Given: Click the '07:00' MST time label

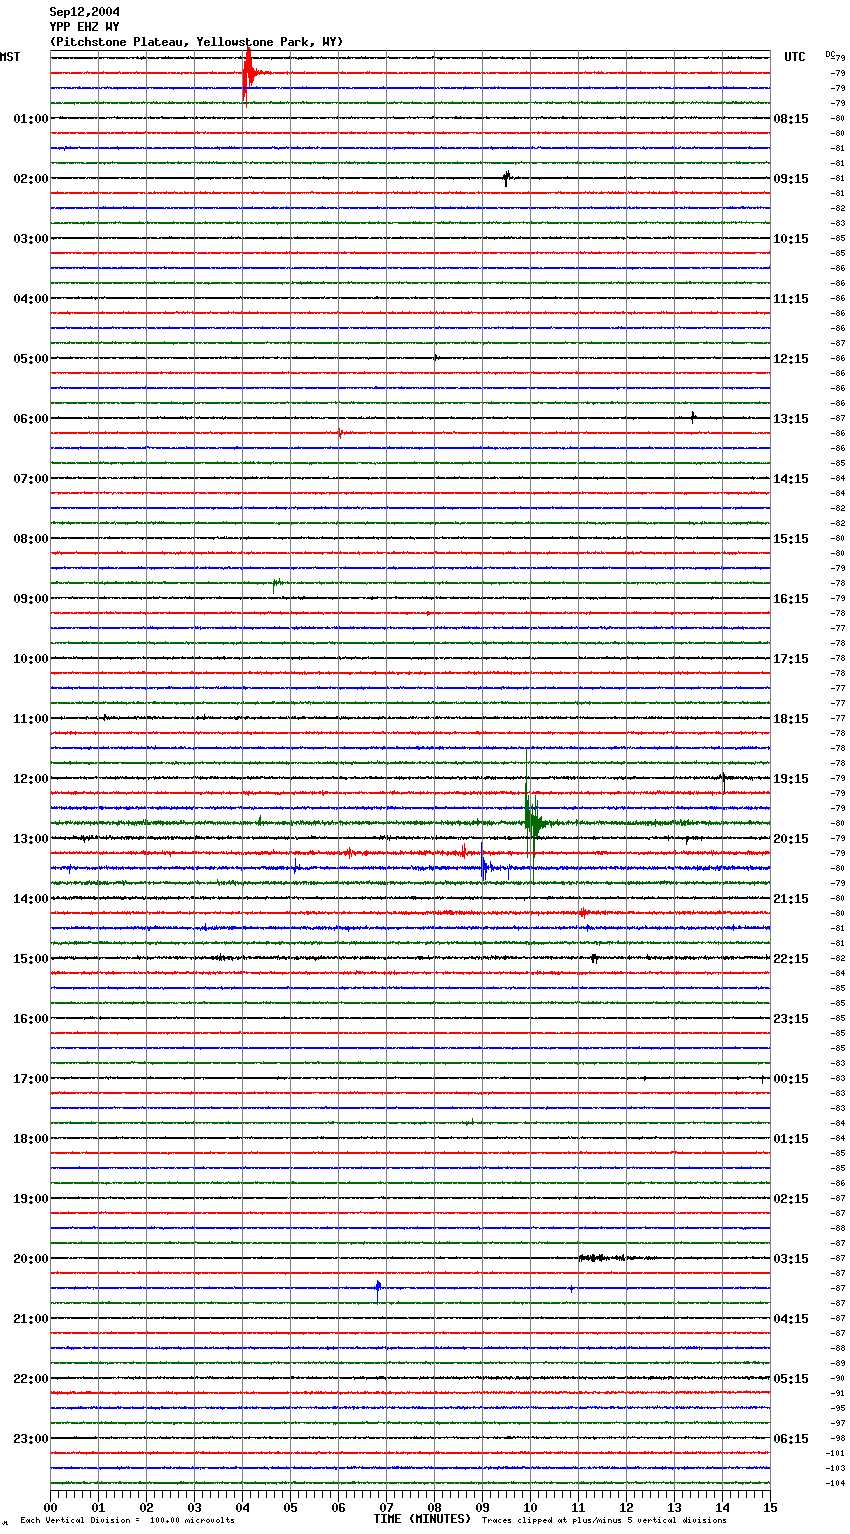Looking at the screenshot, I should click(31, 479).
